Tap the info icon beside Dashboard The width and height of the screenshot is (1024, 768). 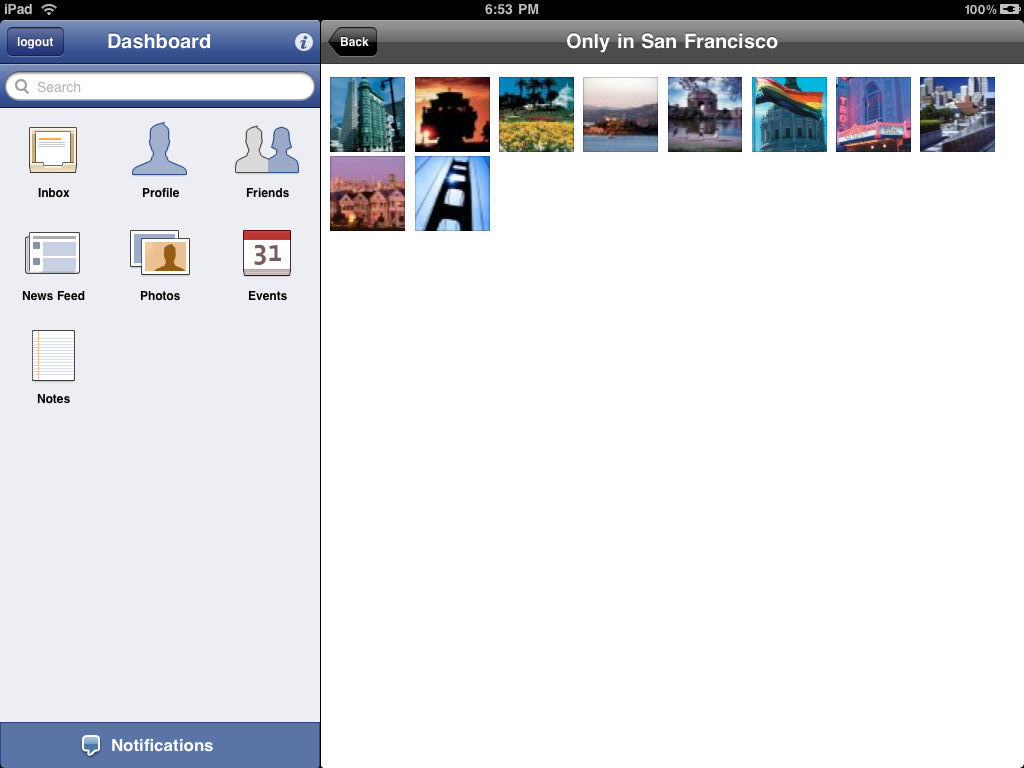pos(304,42)
